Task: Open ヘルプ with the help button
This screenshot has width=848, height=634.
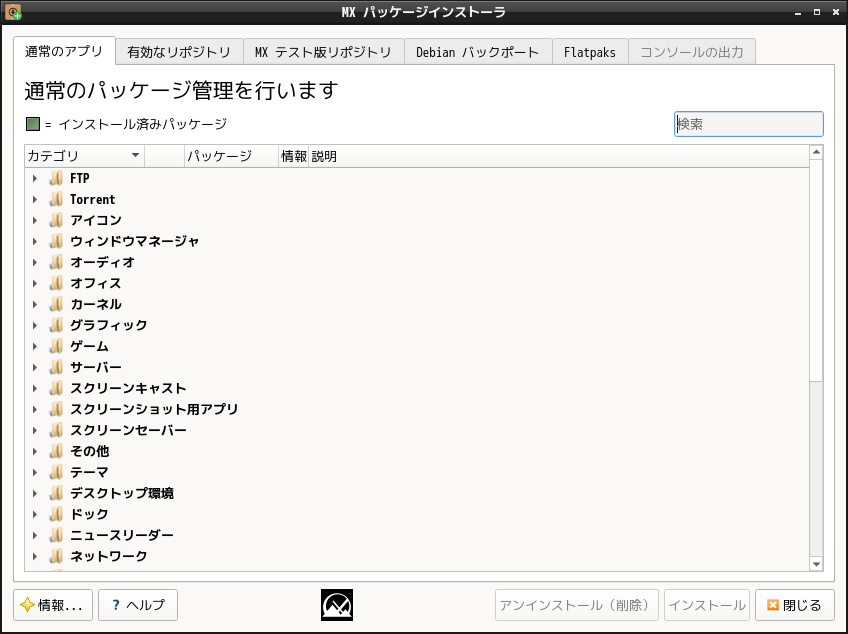Action: pyautogui.click(x=138, y=605)
